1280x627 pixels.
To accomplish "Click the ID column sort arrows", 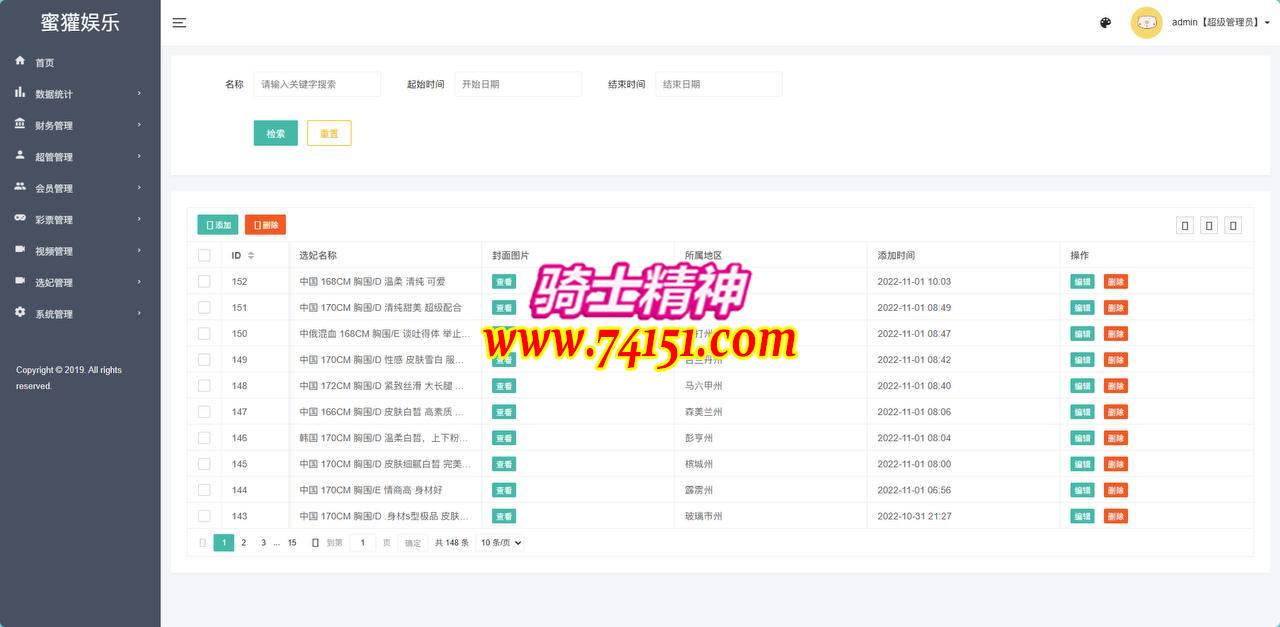I will pos(251,256).
